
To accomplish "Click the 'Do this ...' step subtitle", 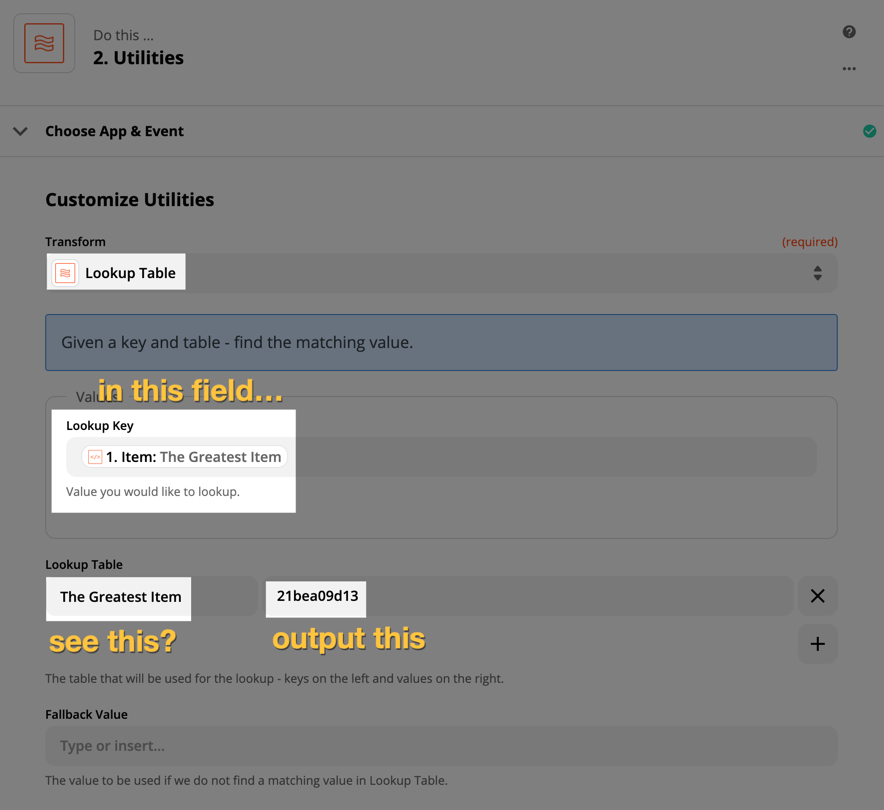I will click(123, 36).
